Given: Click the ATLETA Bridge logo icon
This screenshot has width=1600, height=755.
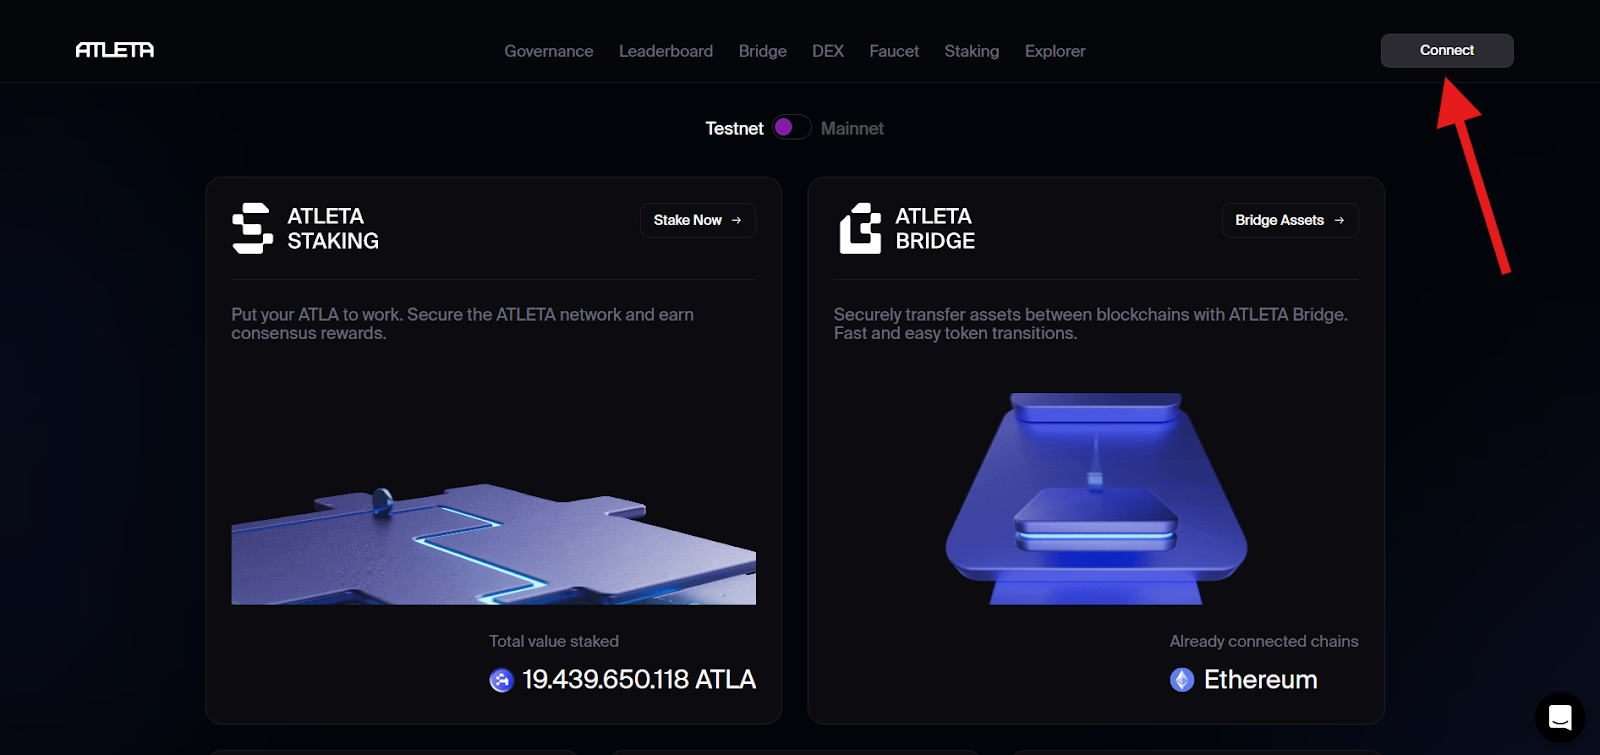Looking at the screenshot, I should [x=860, y=228].
